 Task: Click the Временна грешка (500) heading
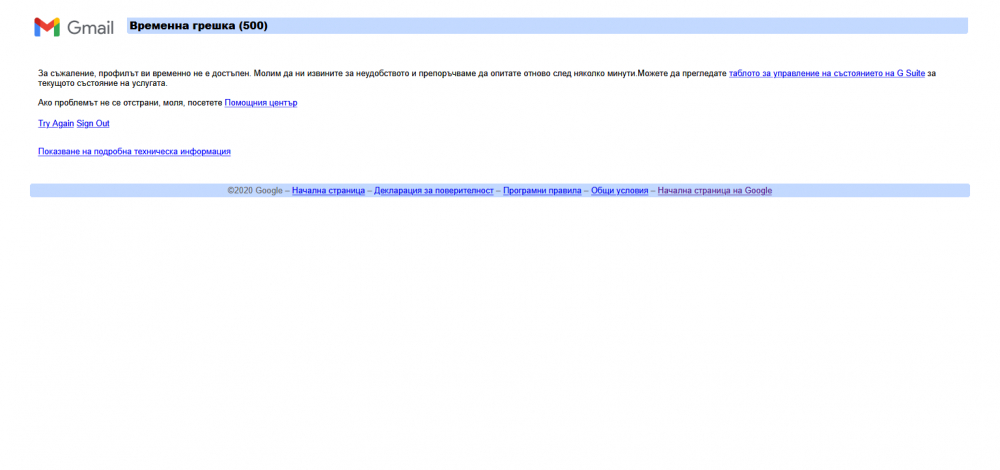(x=198, y=26)
